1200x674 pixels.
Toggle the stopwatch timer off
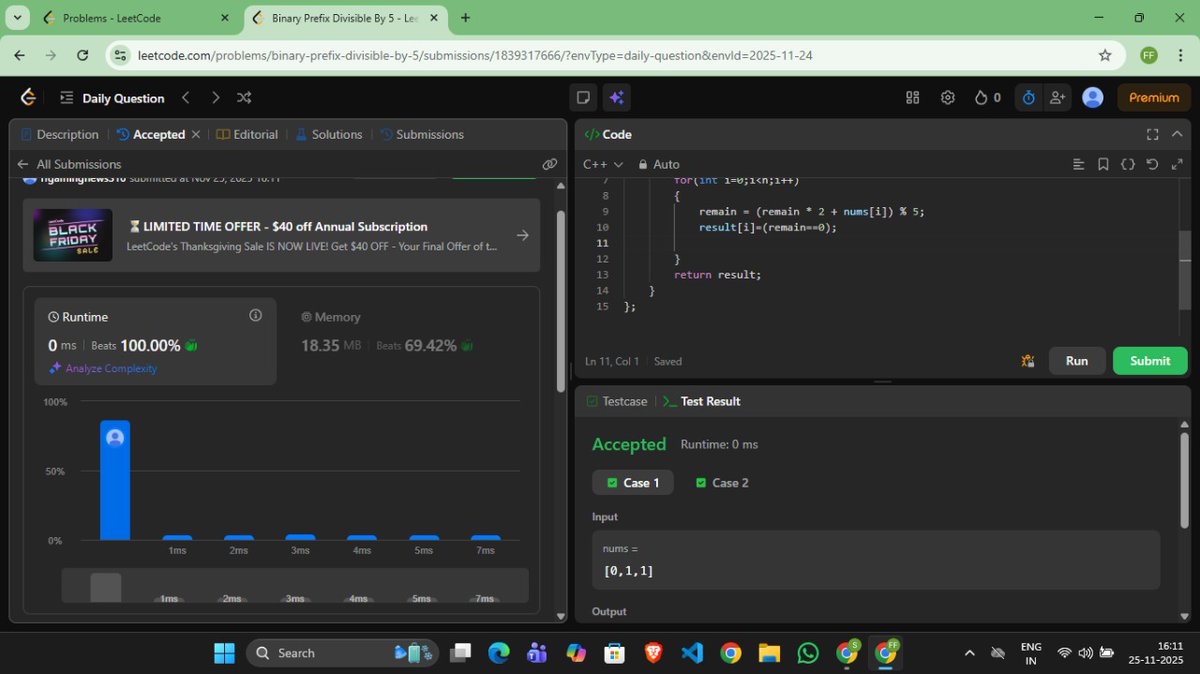tap(1027, 97)
